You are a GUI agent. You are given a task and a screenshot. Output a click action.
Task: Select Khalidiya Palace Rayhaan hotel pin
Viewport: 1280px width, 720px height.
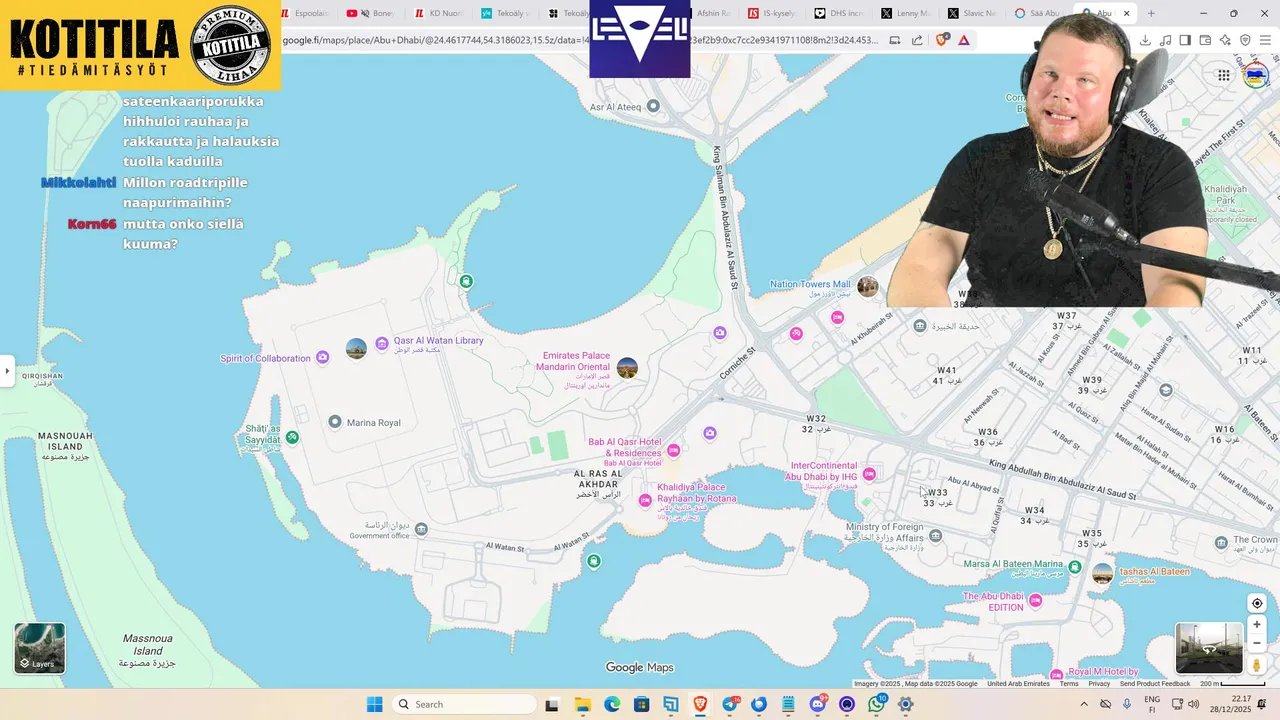click(646, 500)
